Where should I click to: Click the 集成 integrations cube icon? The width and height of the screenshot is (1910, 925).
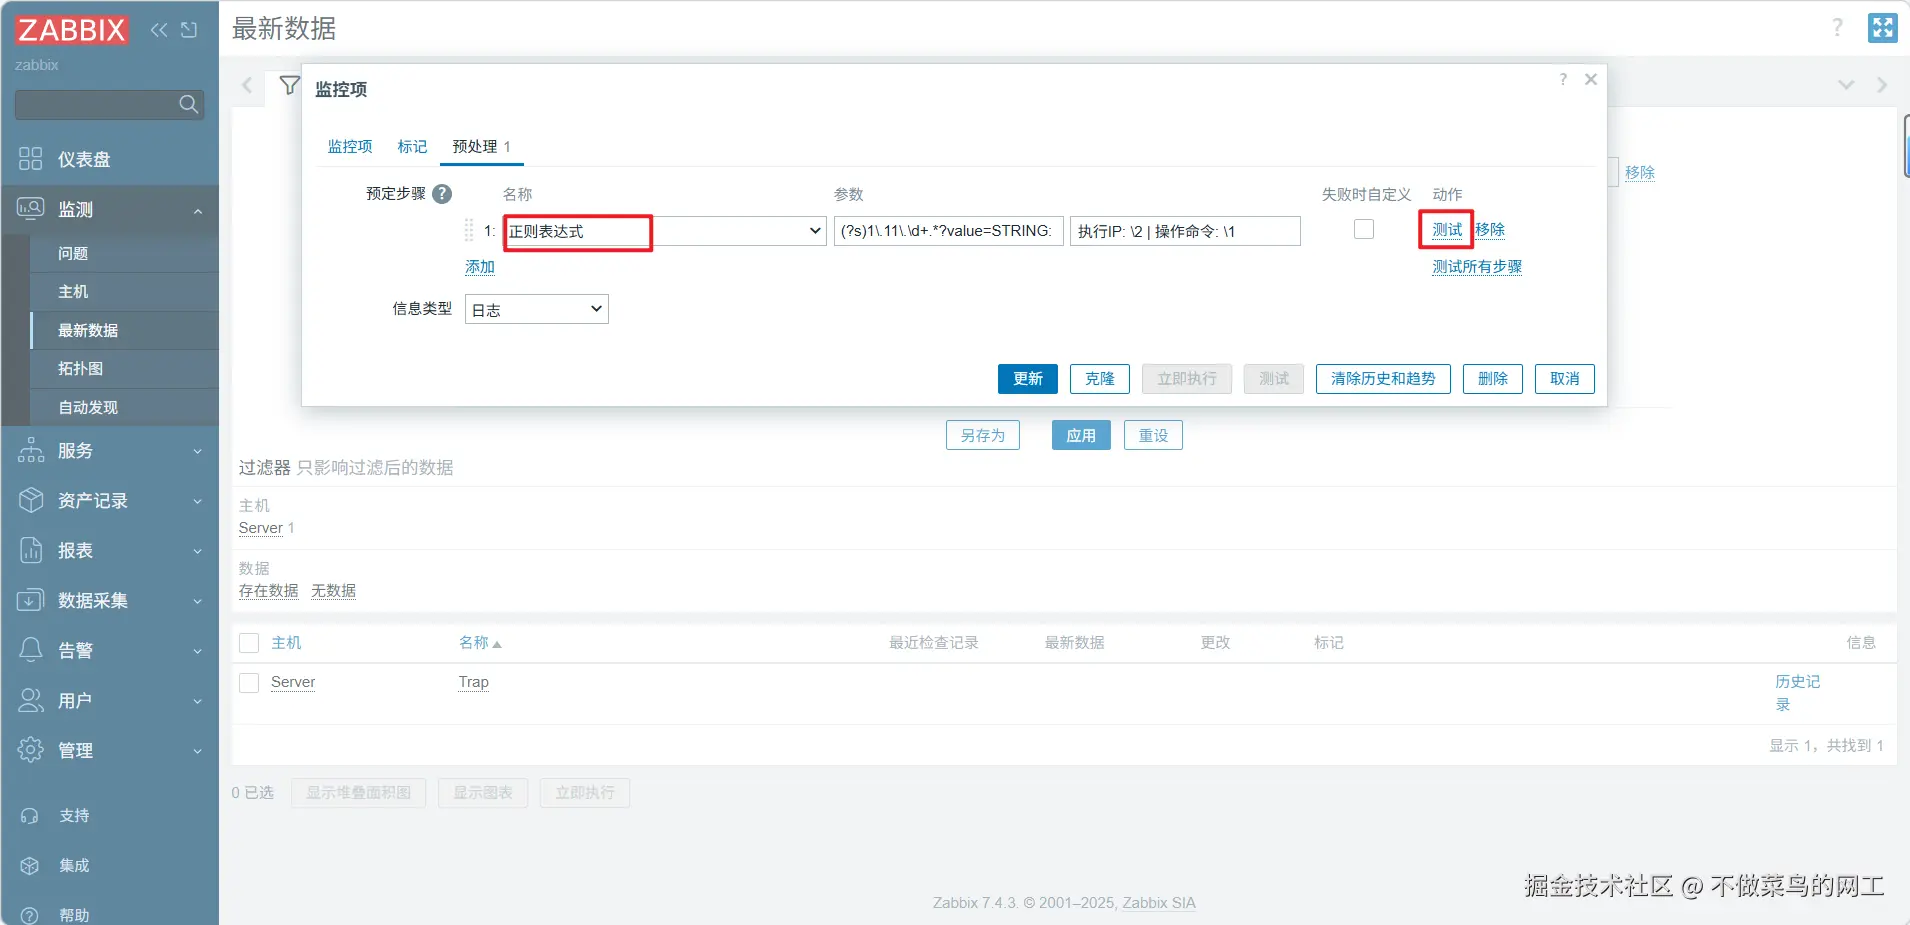coord(30,866)
